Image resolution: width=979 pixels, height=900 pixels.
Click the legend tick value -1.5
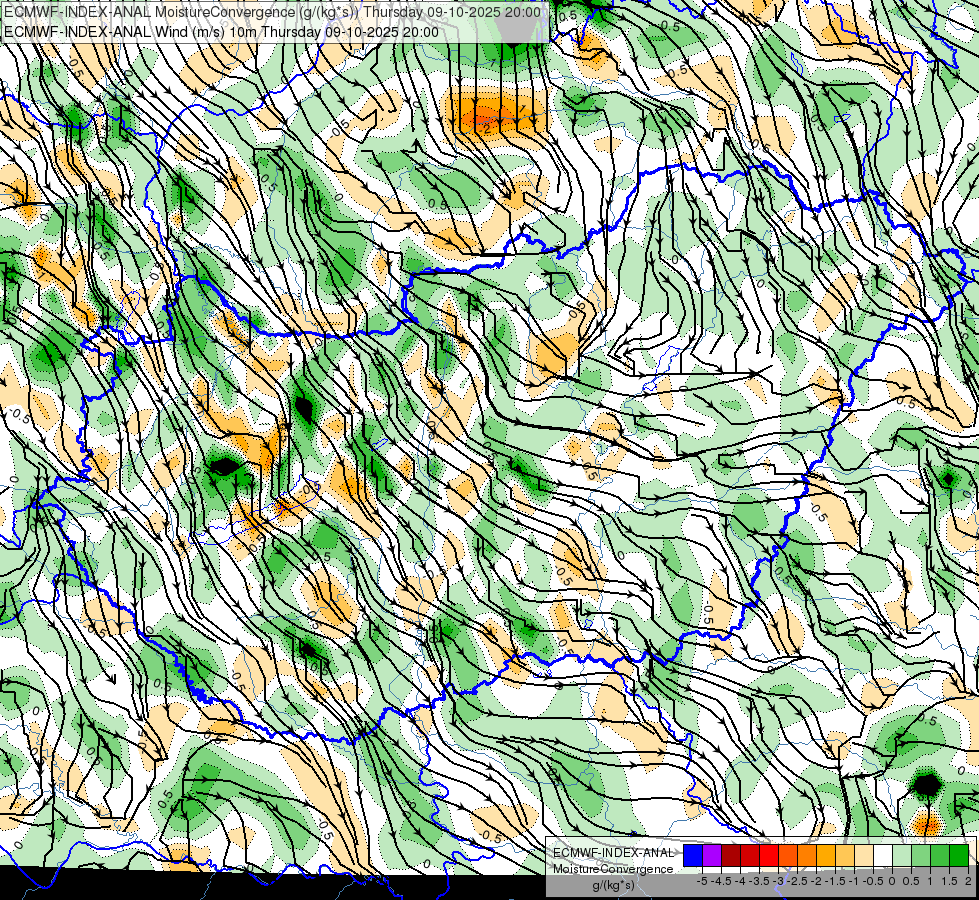click(x=835, y=881)
